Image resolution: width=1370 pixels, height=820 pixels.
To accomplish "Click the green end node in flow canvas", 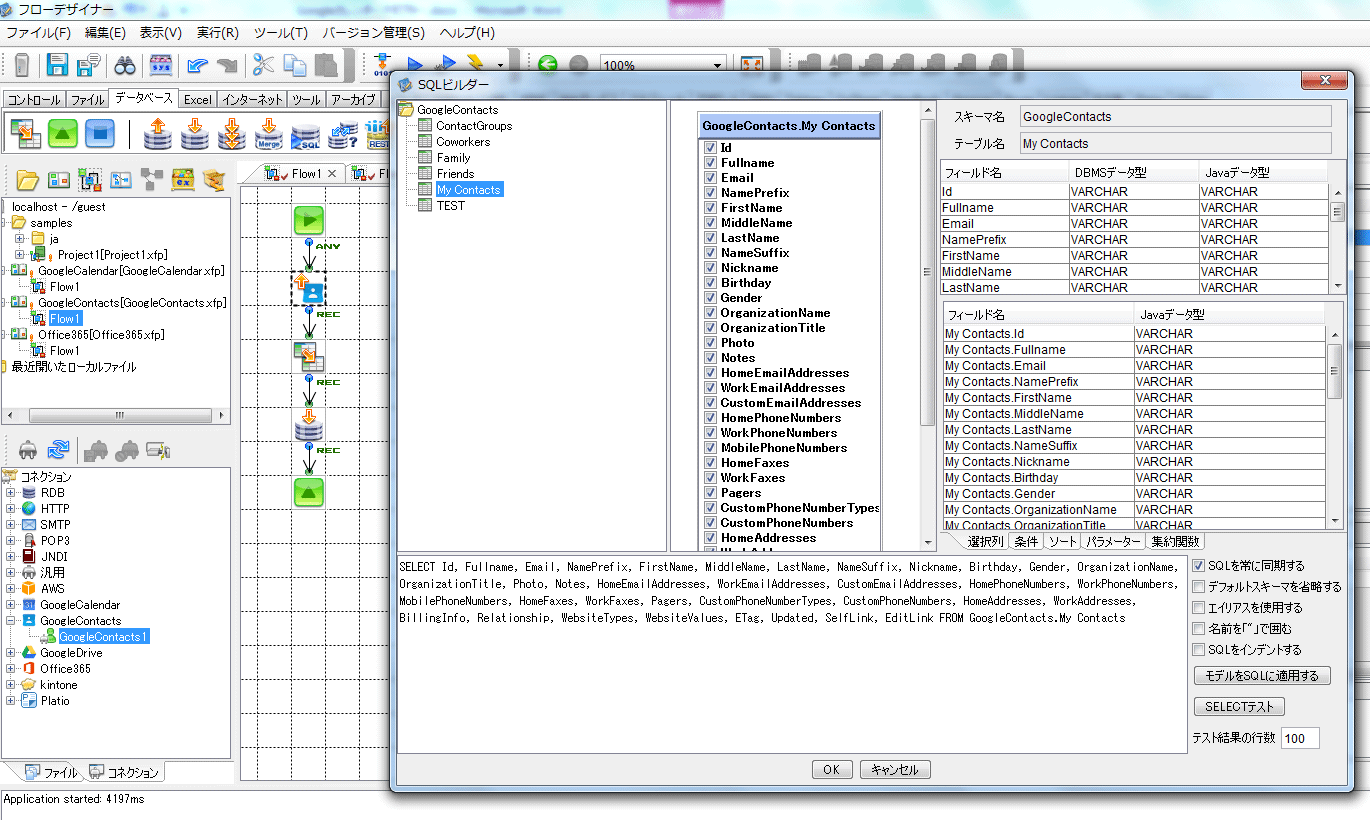I will [309, 491].
